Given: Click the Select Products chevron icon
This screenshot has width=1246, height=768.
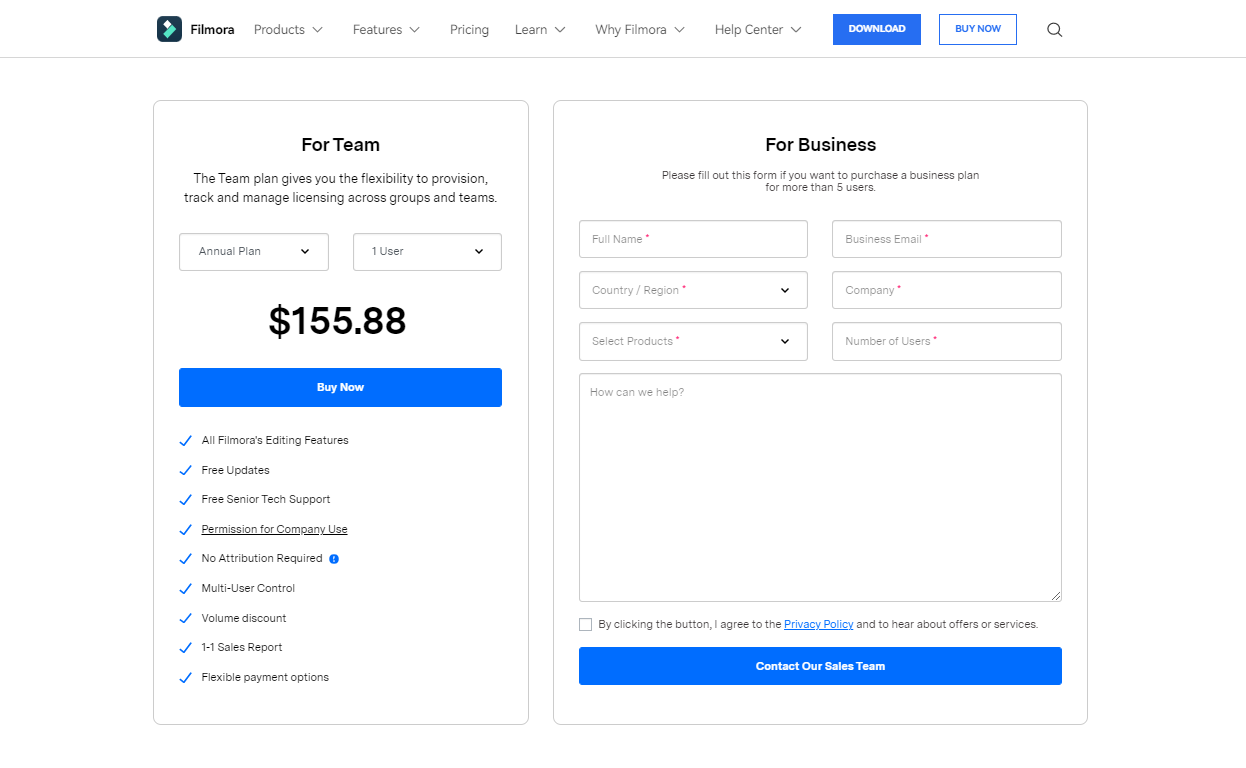Looking at the screenshot, I should pos(785,342).
